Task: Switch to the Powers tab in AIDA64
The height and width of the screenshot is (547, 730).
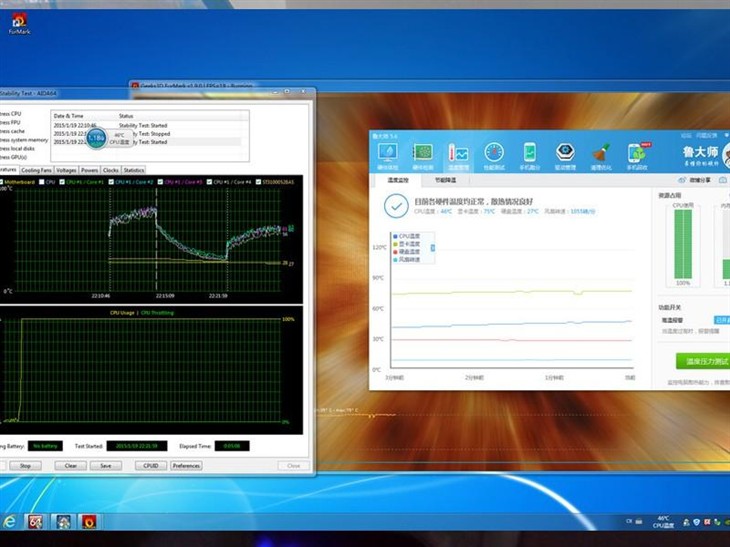Action: (89, 170)
